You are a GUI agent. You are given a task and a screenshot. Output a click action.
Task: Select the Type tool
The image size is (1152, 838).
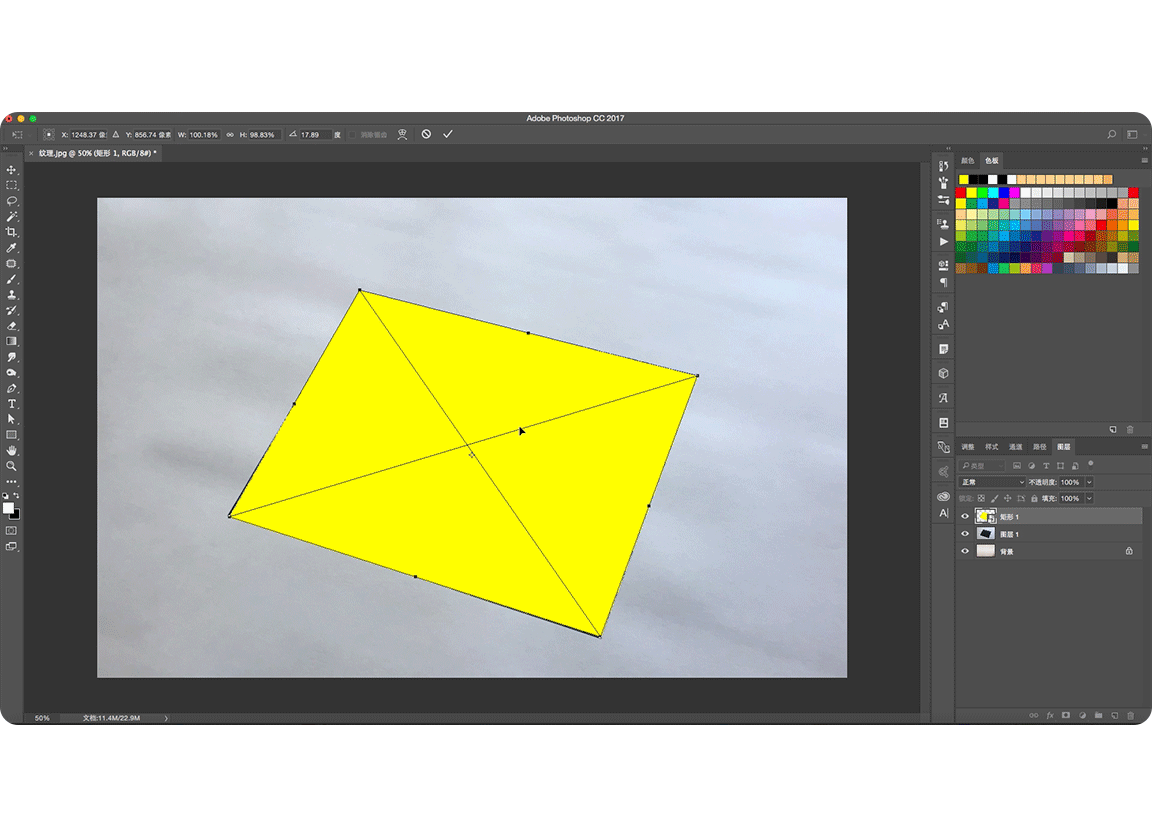12,404
